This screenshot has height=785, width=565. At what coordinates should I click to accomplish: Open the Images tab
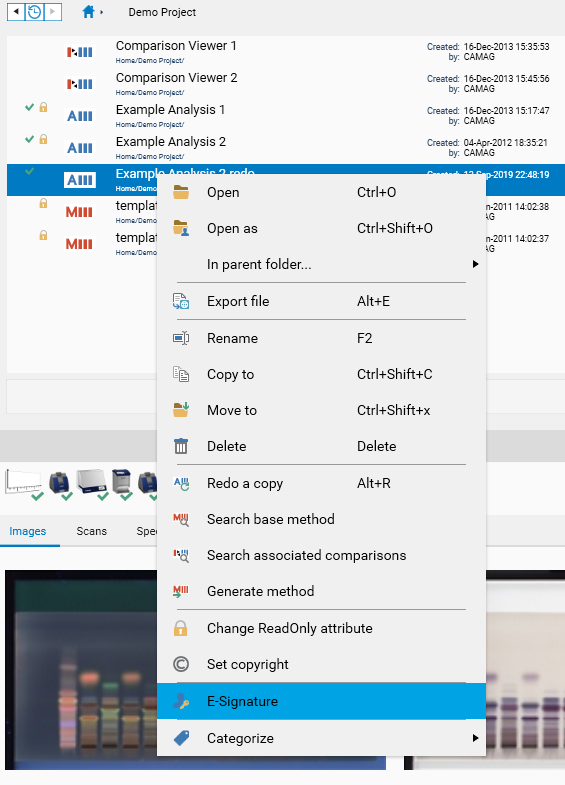coord(28,531)
